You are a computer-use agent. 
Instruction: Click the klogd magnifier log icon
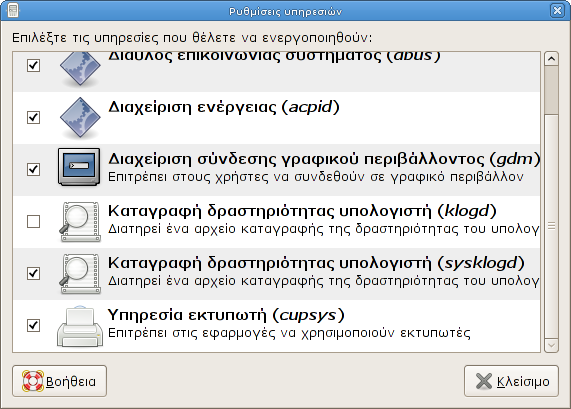(80, 222)
